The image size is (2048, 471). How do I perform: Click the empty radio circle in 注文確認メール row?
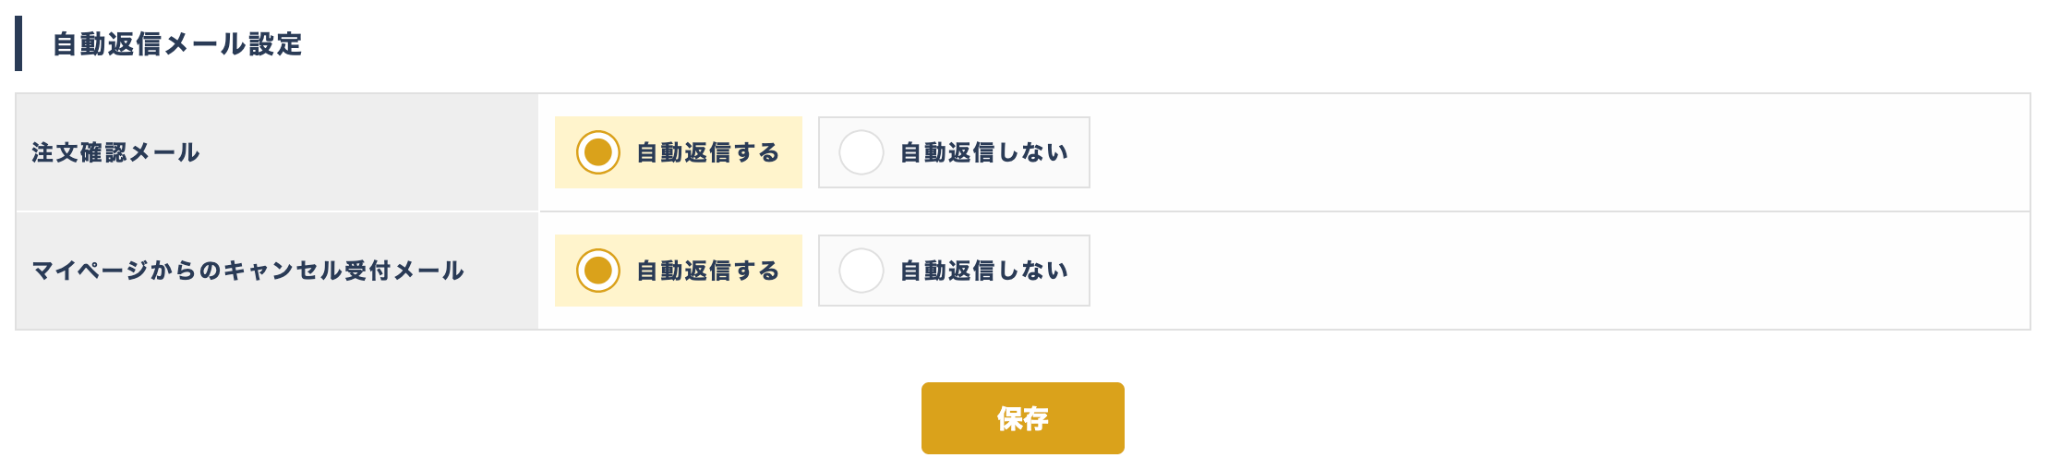click(861, 153)
